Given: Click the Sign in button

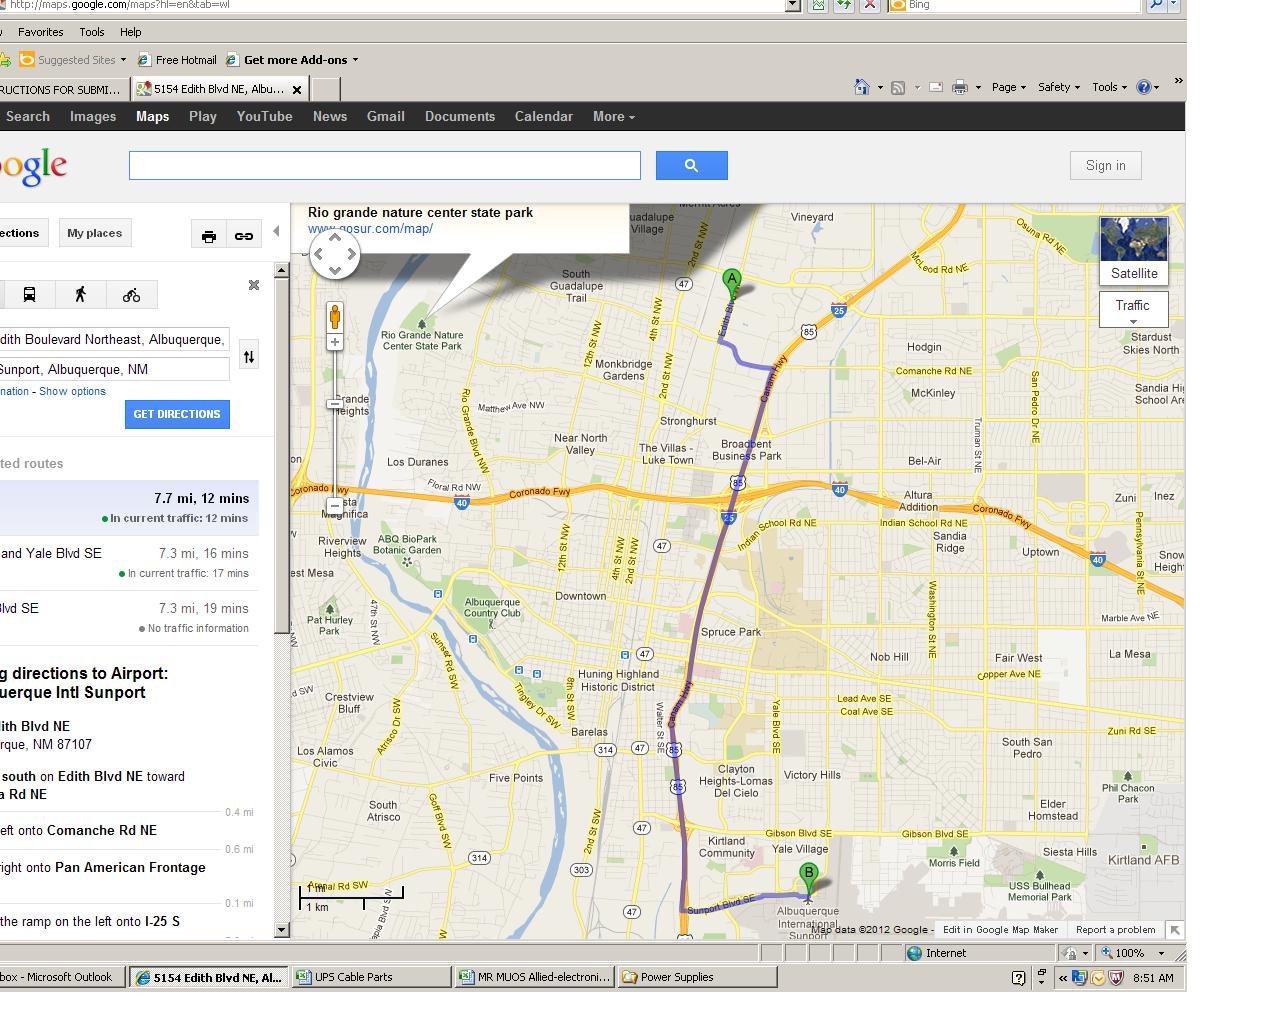Looking at the screenshot, I should 1105,166.
